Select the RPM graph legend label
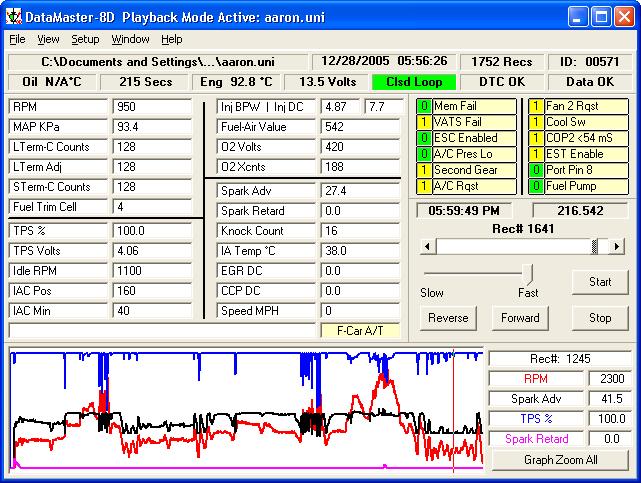Image resolution: width=641 pixels, height=483 pixels. [x=536, y=379]
